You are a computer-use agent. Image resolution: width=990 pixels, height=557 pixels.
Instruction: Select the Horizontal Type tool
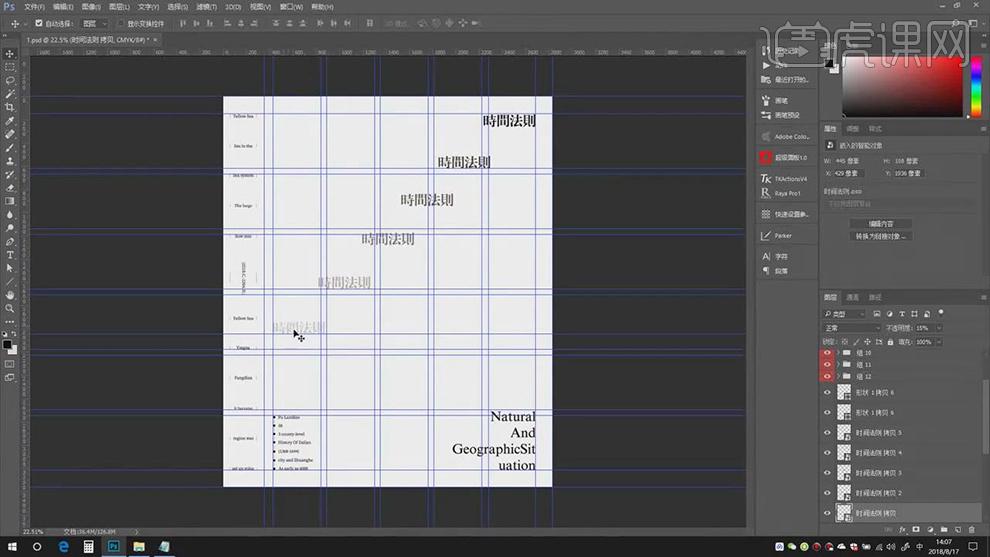pyautogui.click(x=9, y=255)
